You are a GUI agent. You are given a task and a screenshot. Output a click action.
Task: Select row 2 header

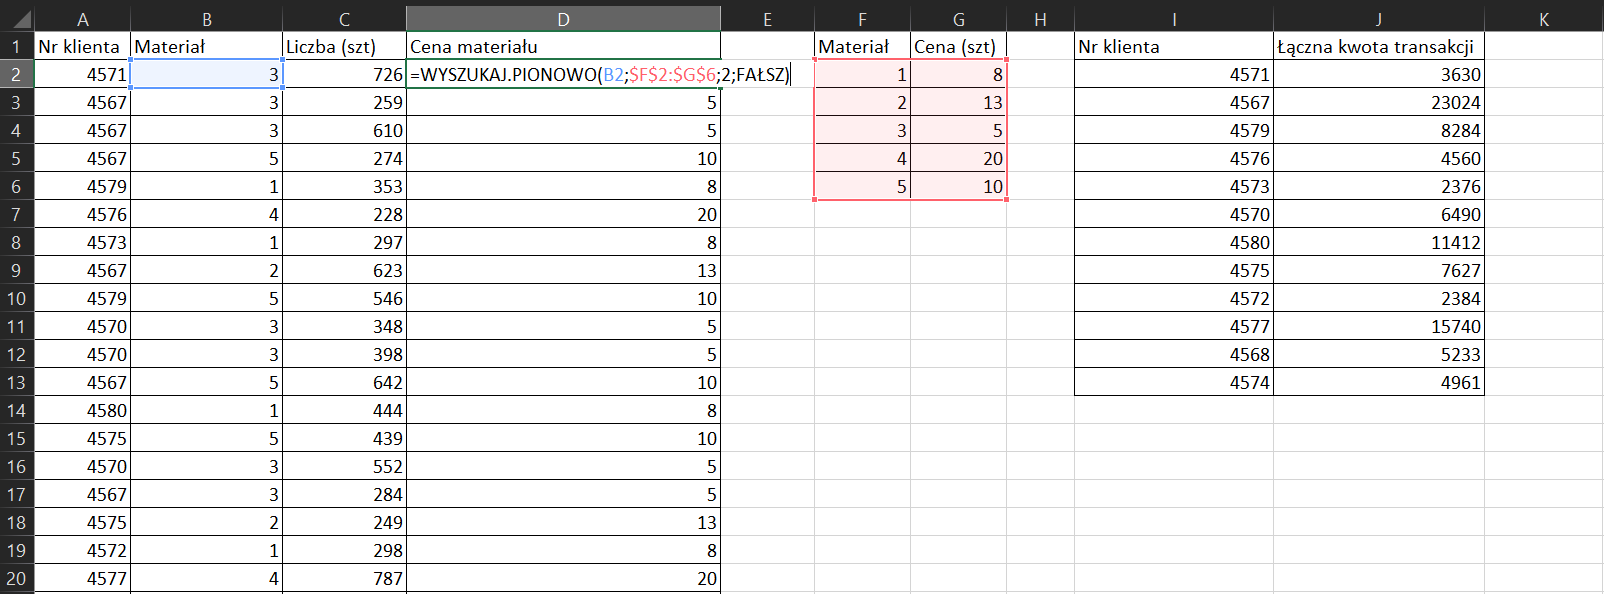(17, 74)
